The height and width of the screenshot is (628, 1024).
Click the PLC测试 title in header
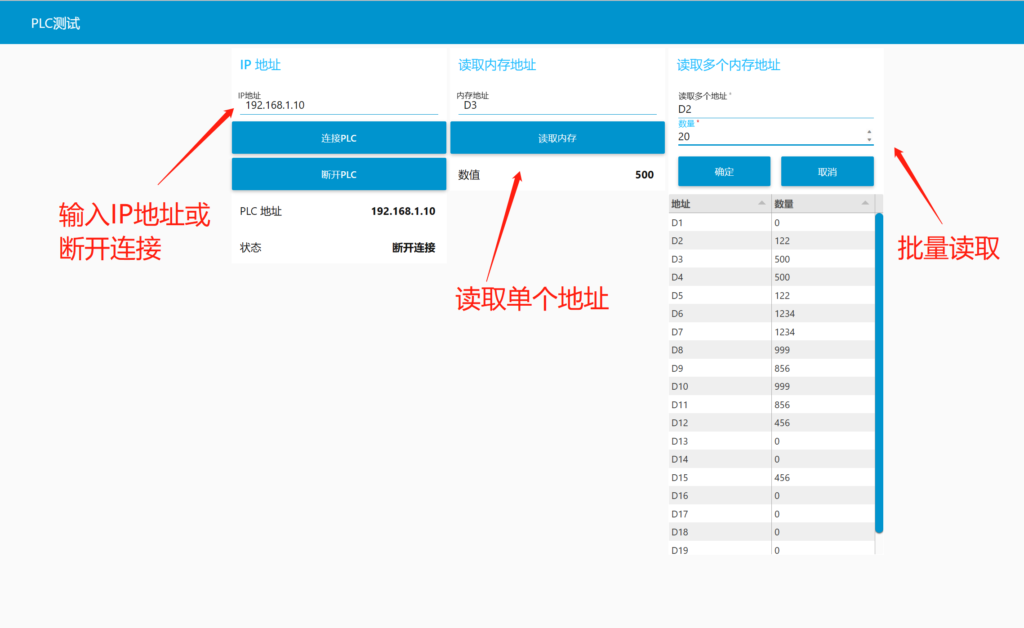tap(56, 23)
